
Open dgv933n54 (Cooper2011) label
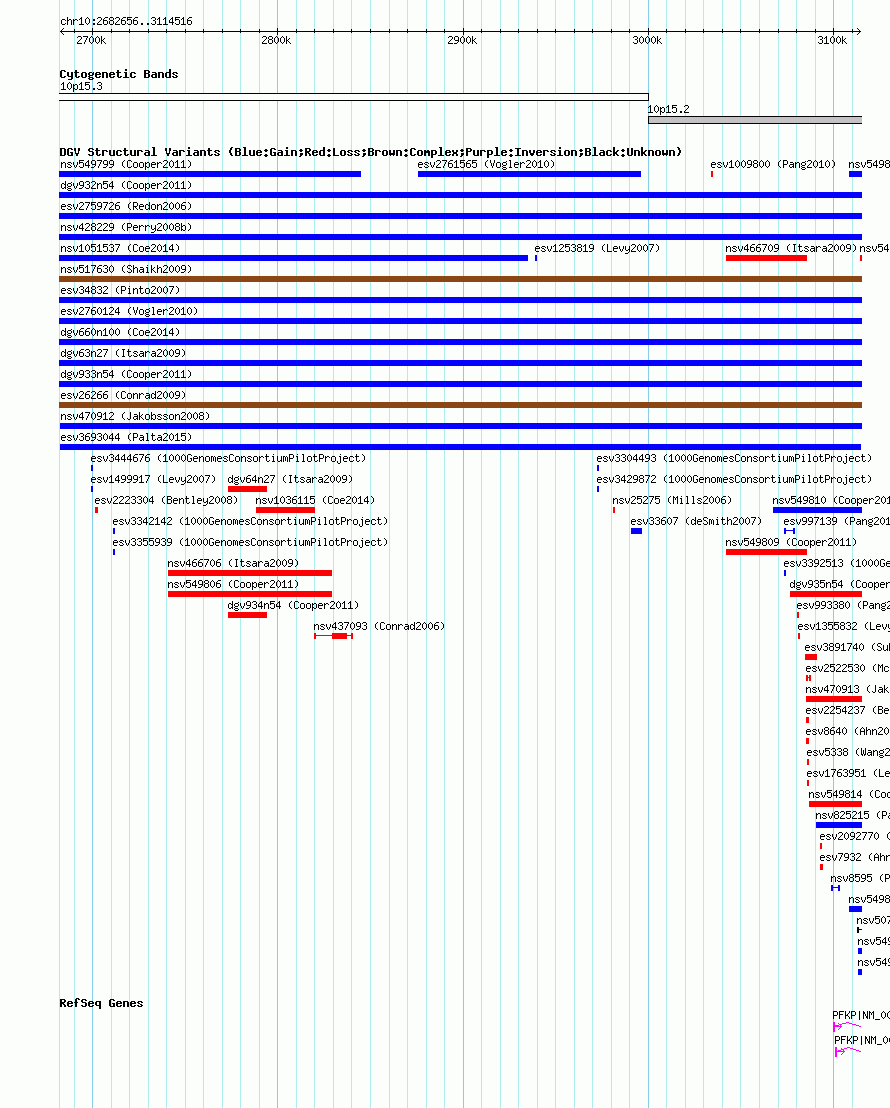tap(126, 375)
